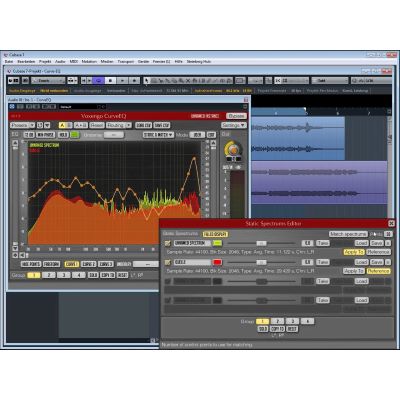Screen dimensions: 400x400
Task: Open the Settings dropdown menu
Action: click(234, 125)
